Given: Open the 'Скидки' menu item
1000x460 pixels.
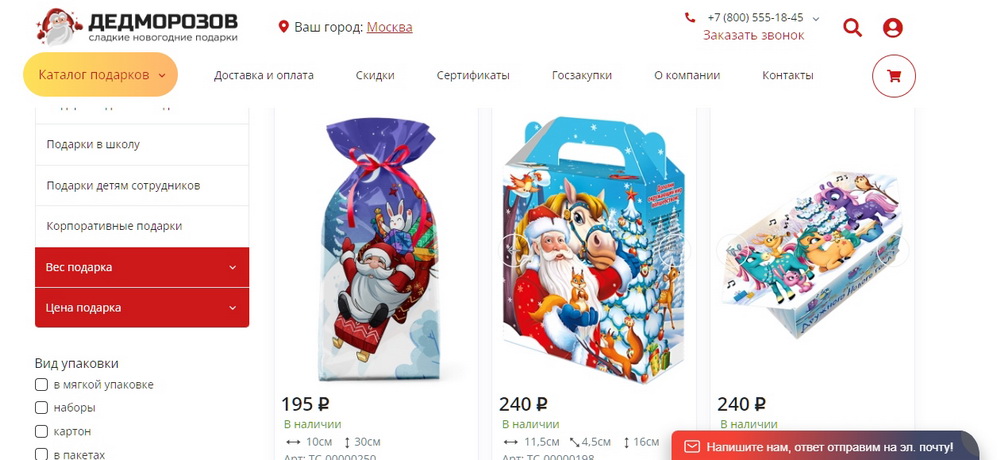Looking at the screenshot, I should (x=375, y=75).
